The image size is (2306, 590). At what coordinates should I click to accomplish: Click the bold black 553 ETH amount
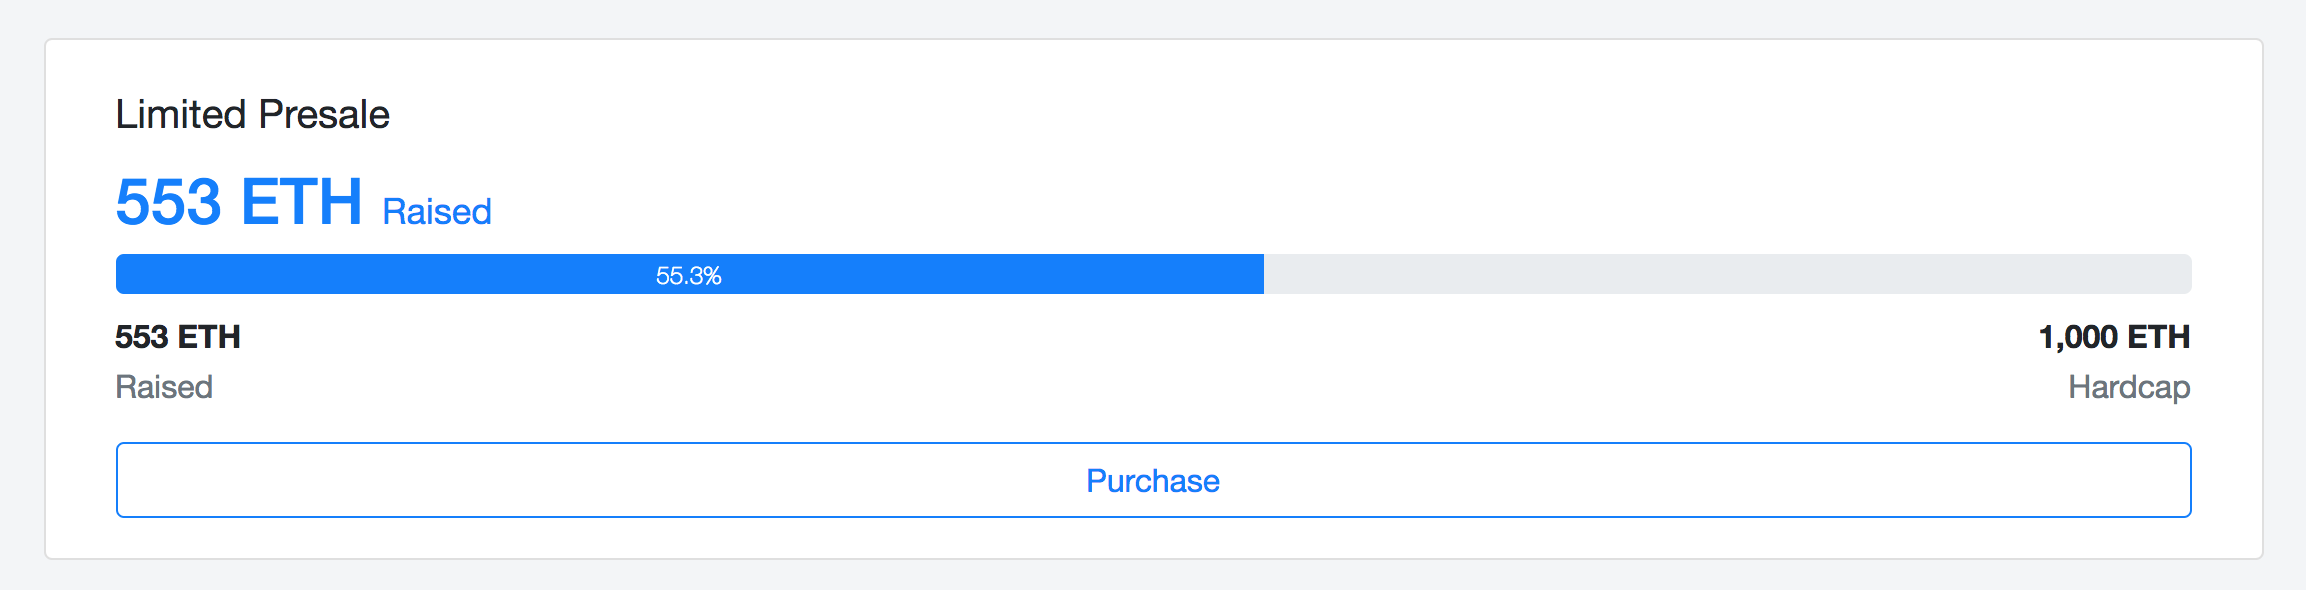pos(178,337)
